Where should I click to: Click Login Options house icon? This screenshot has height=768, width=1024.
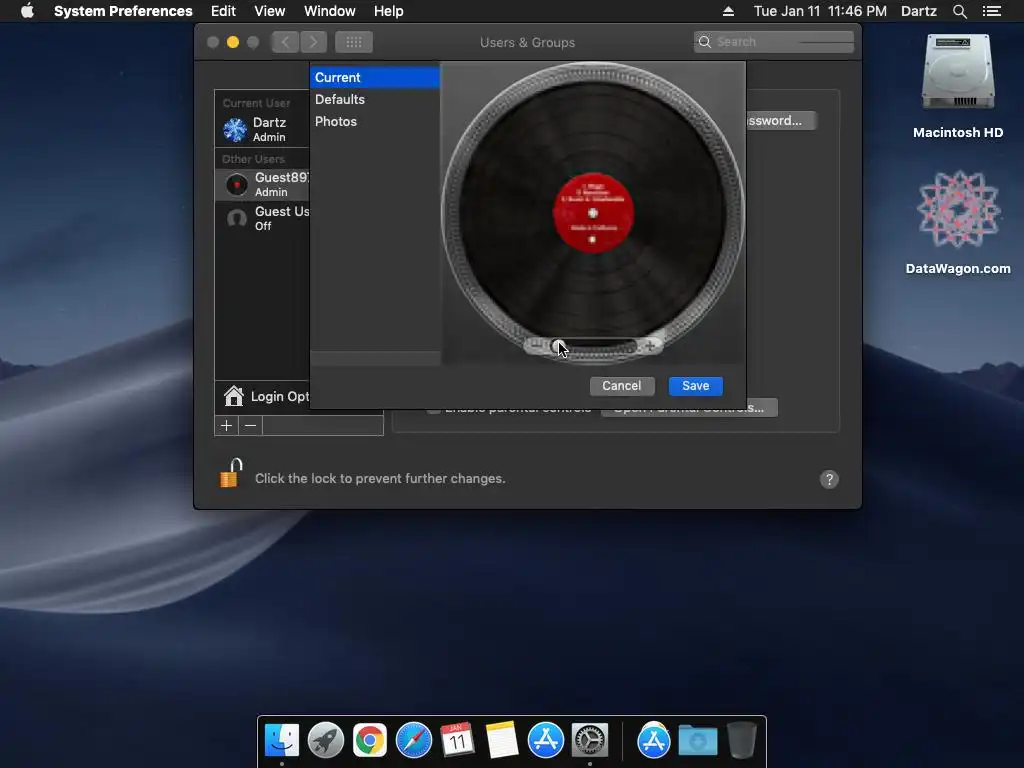233,396
